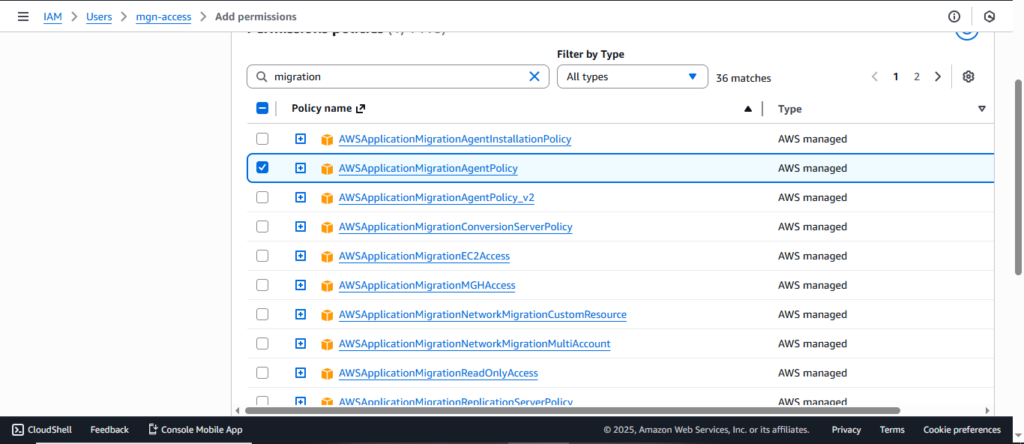1024x444 pixels.
Task: Toggle the select-all header checkbox
Action: [x=262, y=109]
